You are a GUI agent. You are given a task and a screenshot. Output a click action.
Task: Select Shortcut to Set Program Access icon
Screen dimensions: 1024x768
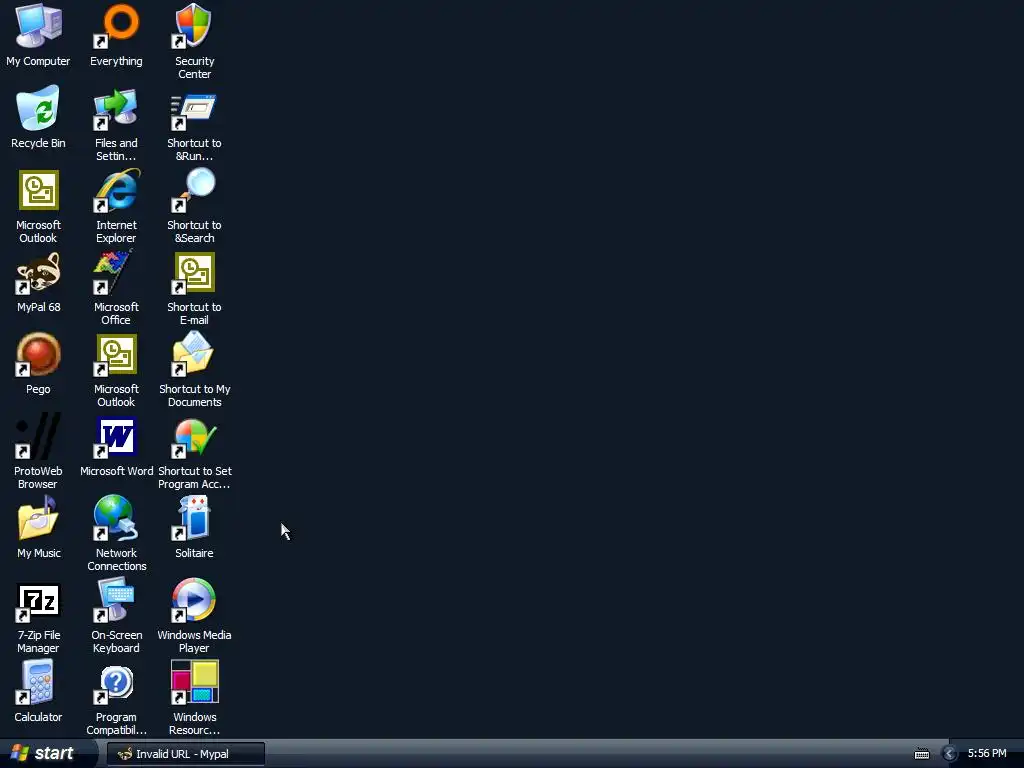(194, 437)
